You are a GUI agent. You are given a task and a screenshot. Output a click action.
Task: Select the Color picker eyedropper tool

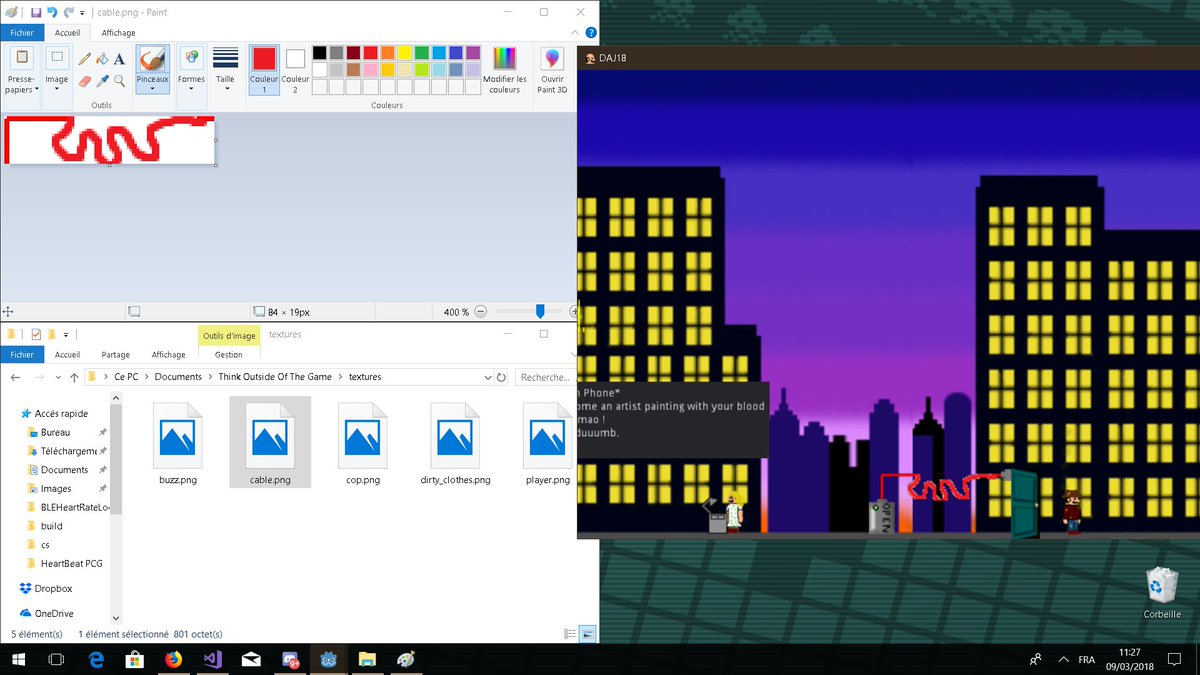tap(102, 80)
